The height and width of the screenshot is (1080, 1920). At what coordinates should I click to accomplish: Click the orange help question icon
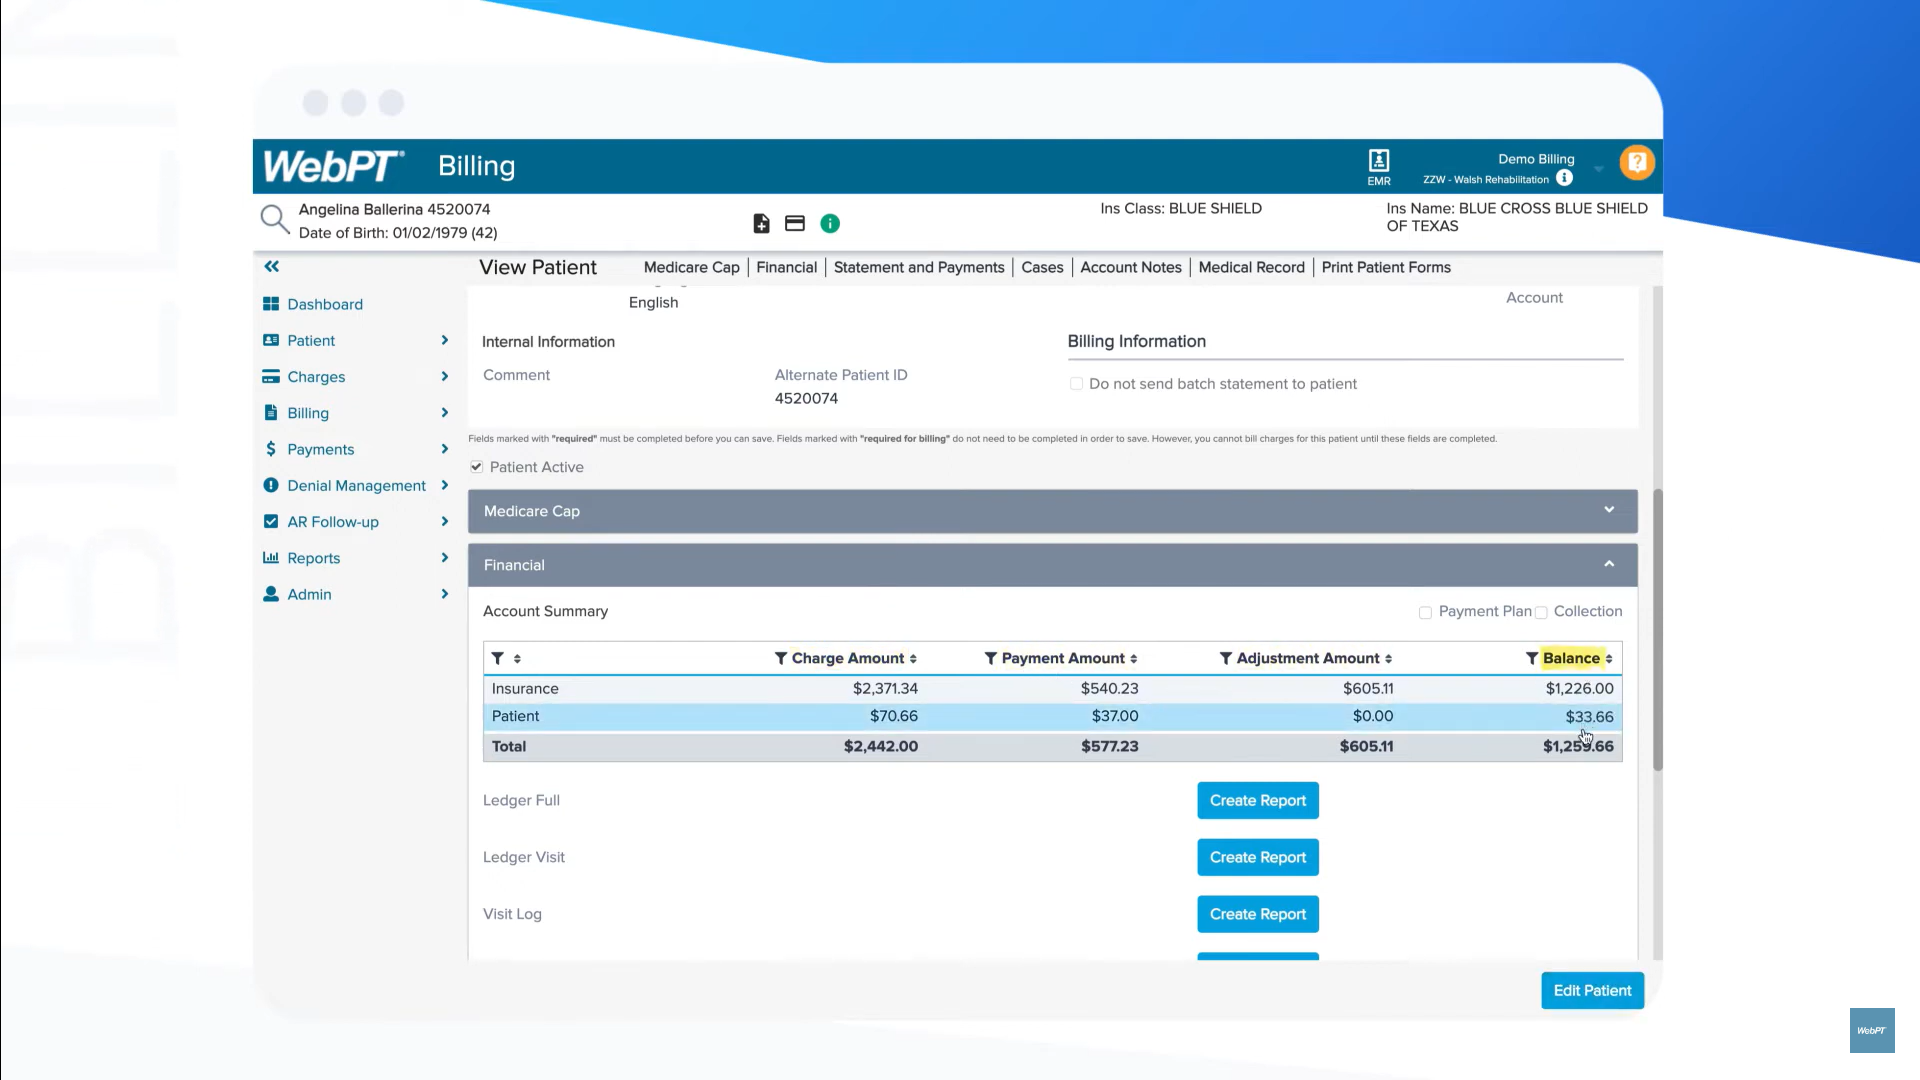pos(1637,162)
